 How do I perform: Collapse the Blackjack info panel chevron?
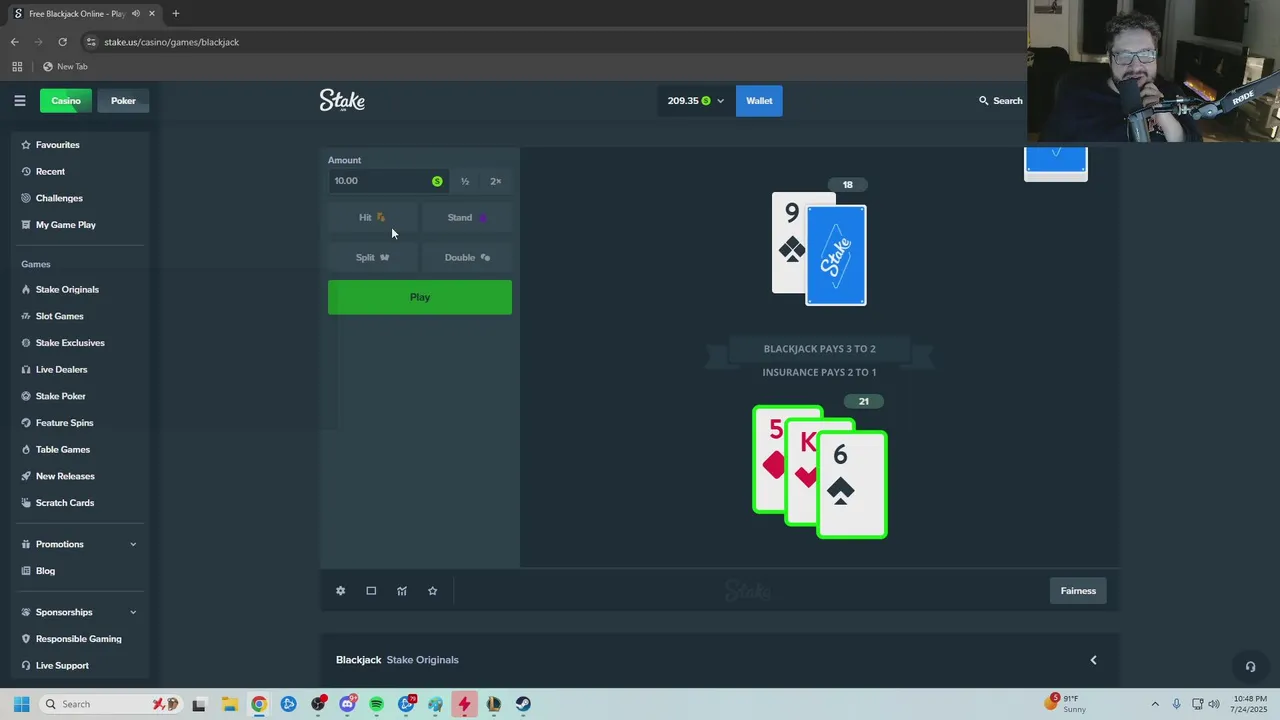coord(1093,660)
